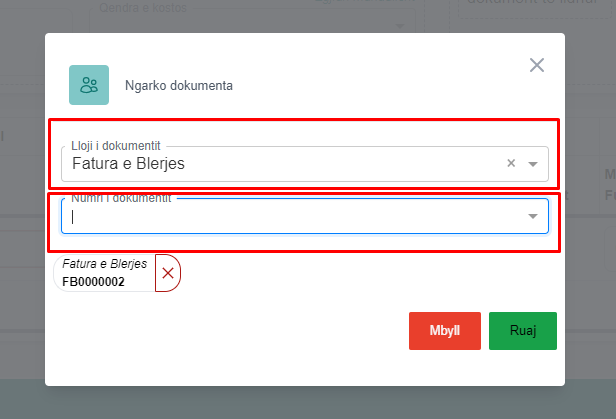Screen dimensions: 616x419
Task: Expand the Qendra e kostos dropdown behind dialog
Action: [x=402, y=25]
